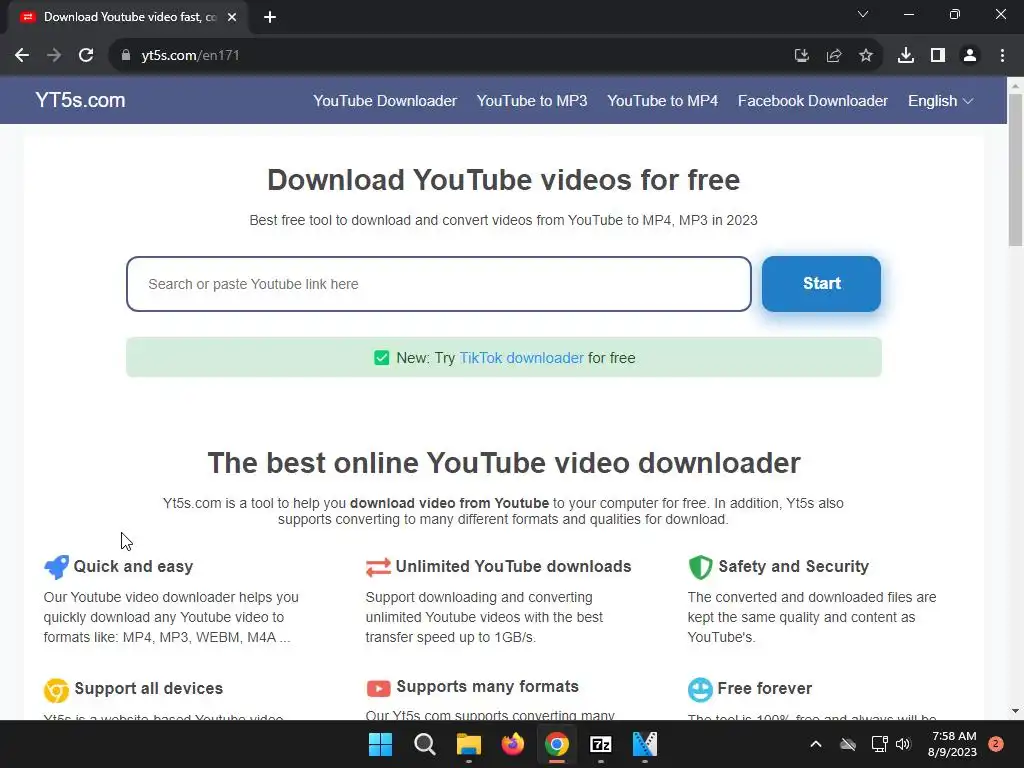1024x768 pixels.
Task: Open Facebook Downloader nav item
Action: (x=812, y=101)
